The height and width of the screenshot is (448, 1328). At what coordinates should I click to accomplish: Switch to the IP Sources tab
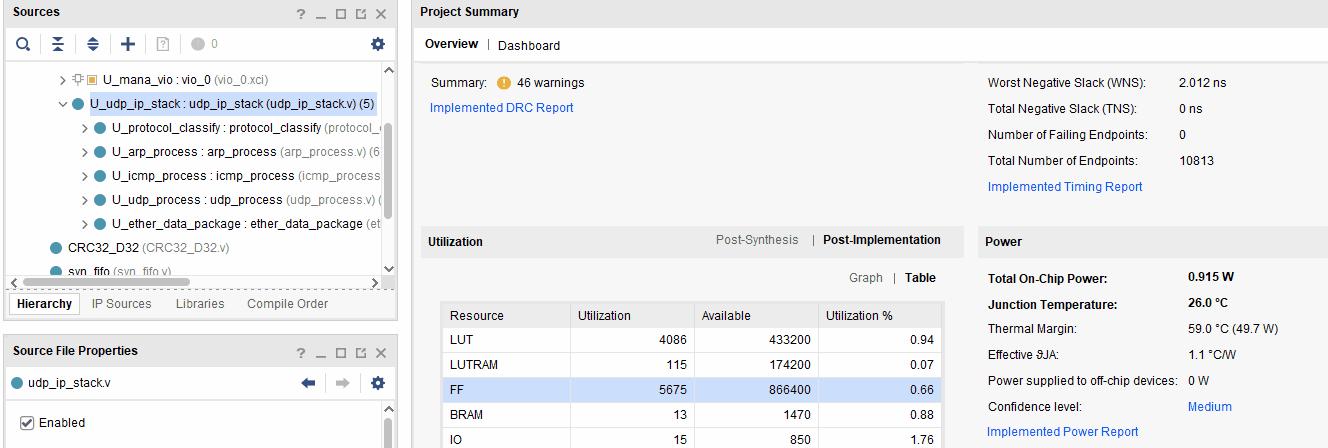(121, 304)
